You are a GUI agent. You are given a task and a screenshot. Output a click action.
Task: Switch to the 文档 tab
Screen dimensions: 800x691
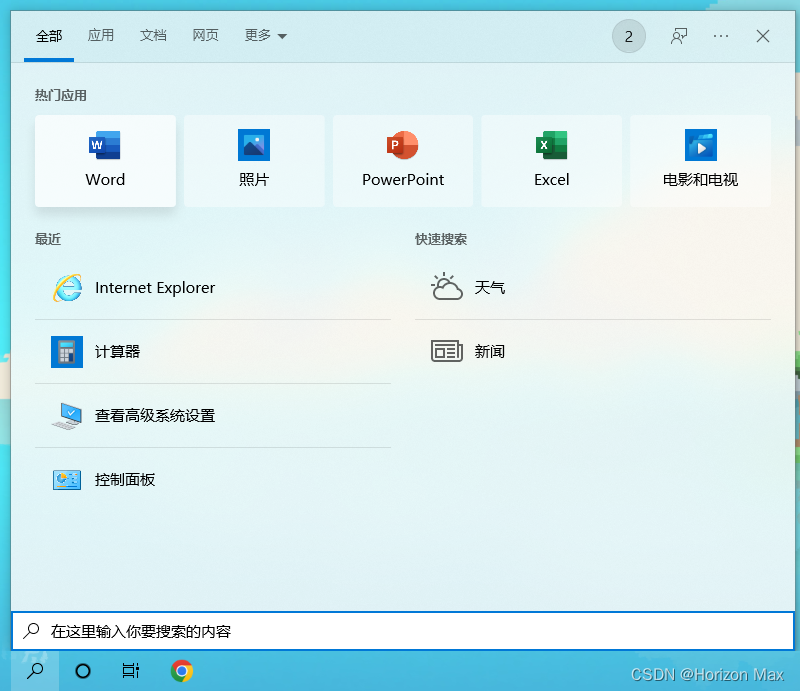tap(153, 35)
